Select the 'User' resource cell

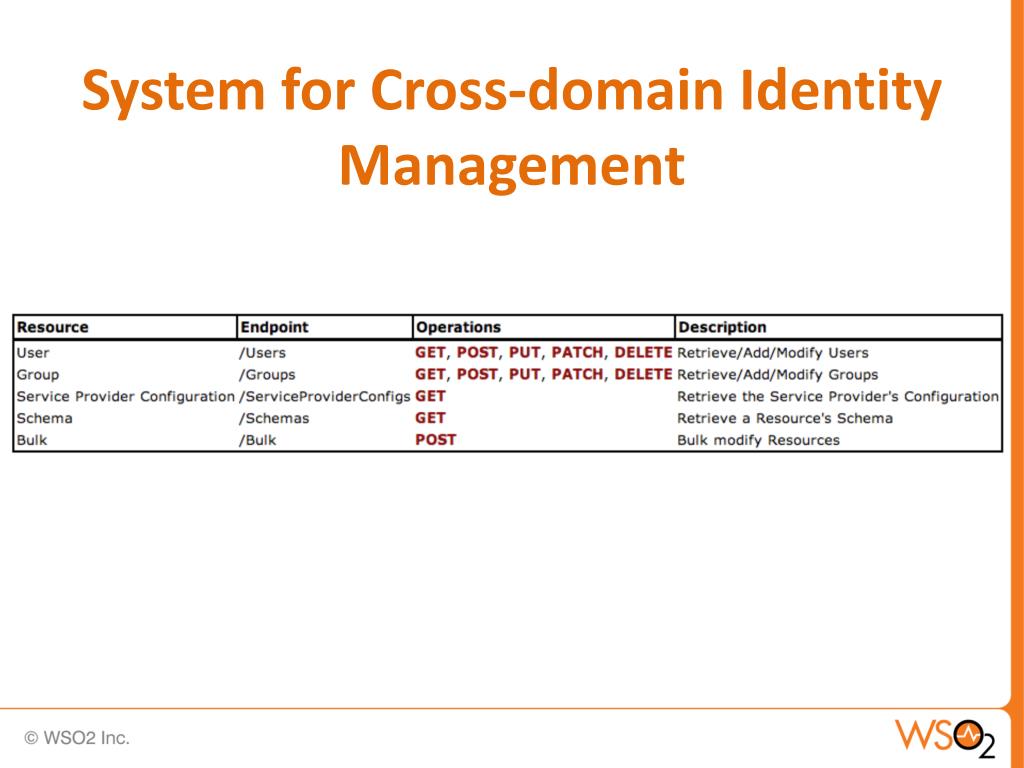(33, 353)
